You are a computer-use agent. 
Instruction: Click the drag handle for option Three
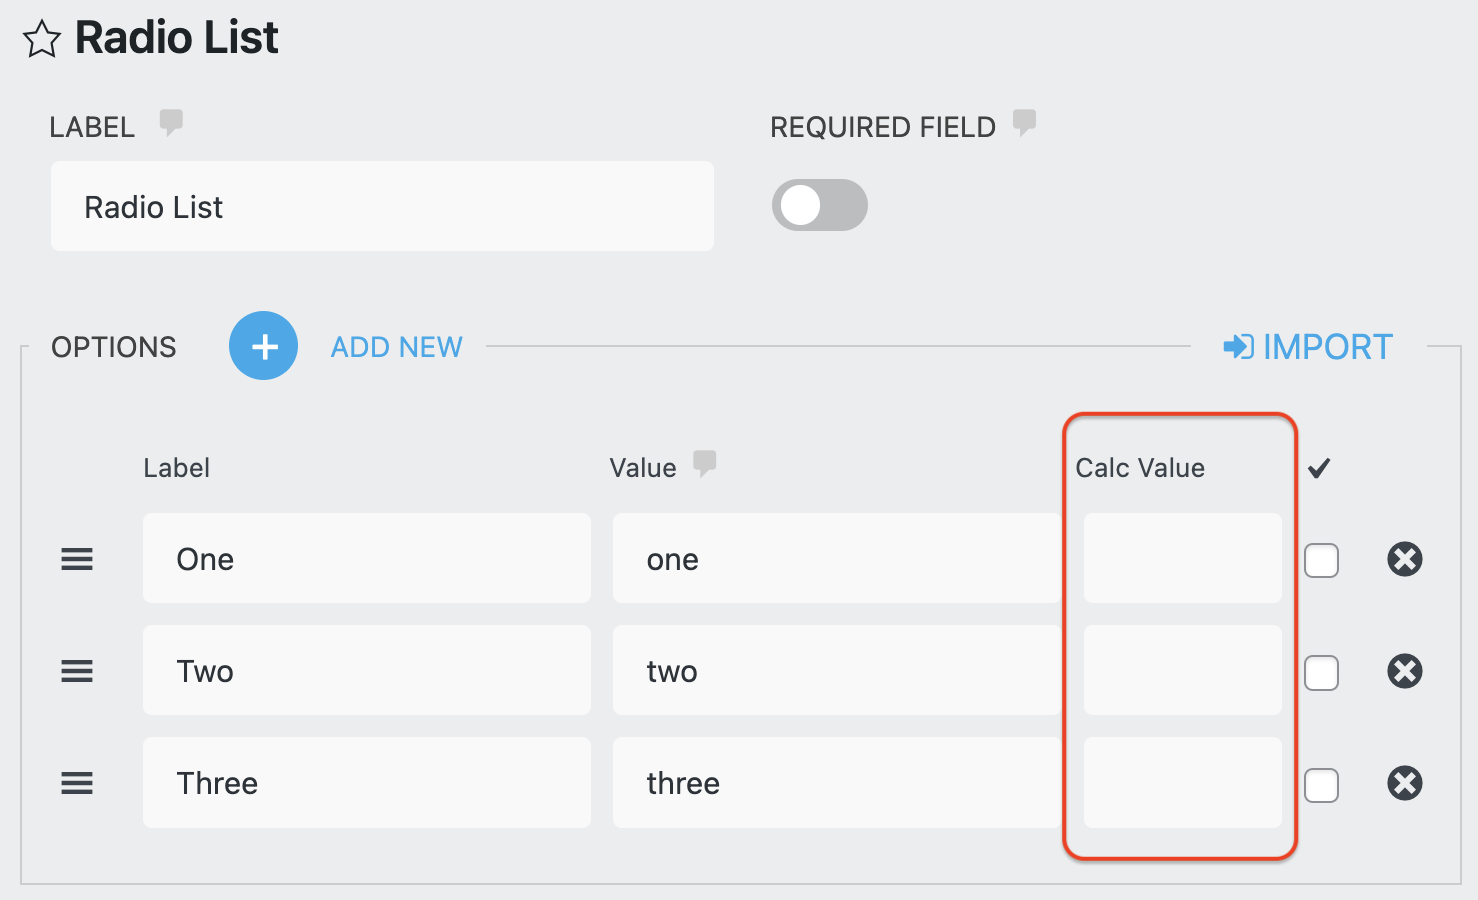[77, 783]
